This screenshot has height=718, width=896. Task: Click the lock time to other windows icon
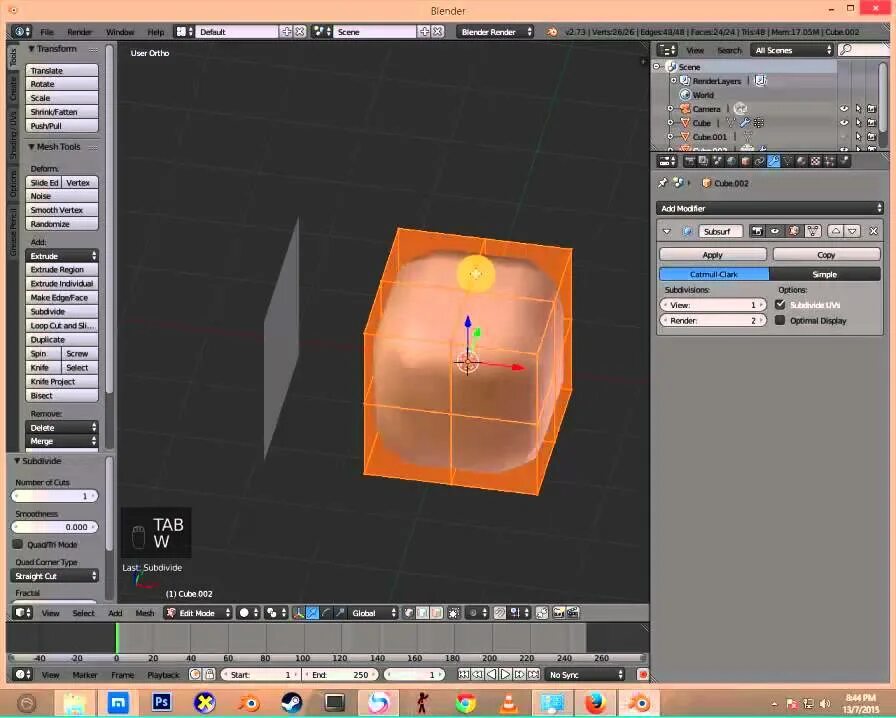(x=209, y=675)
